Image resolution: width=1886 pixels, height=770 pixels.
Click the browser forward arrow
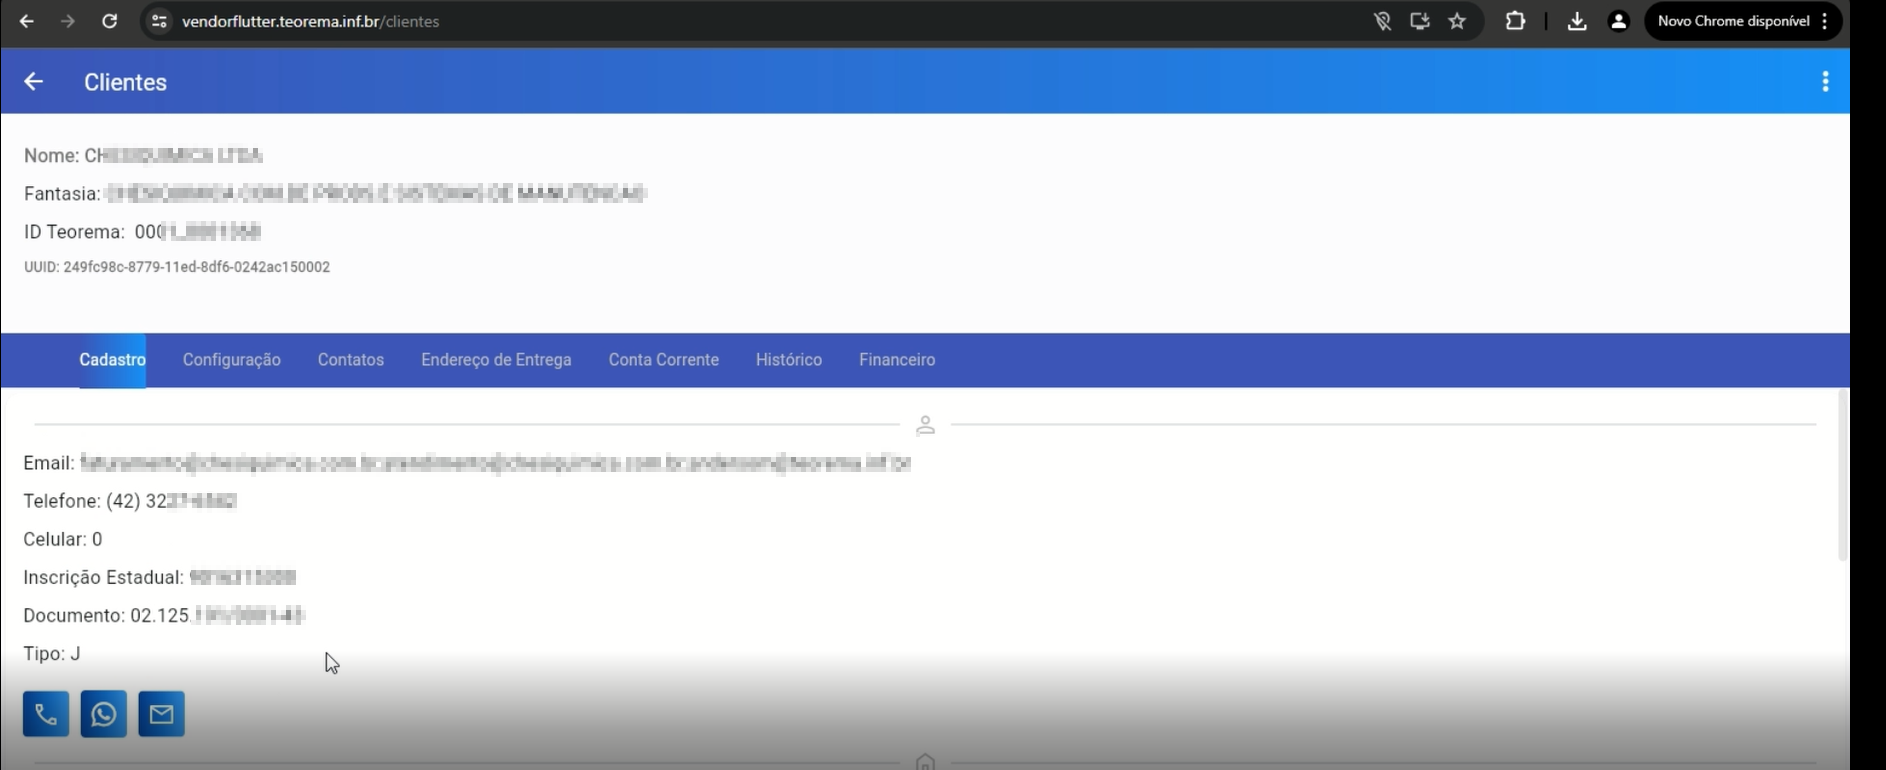68,21
